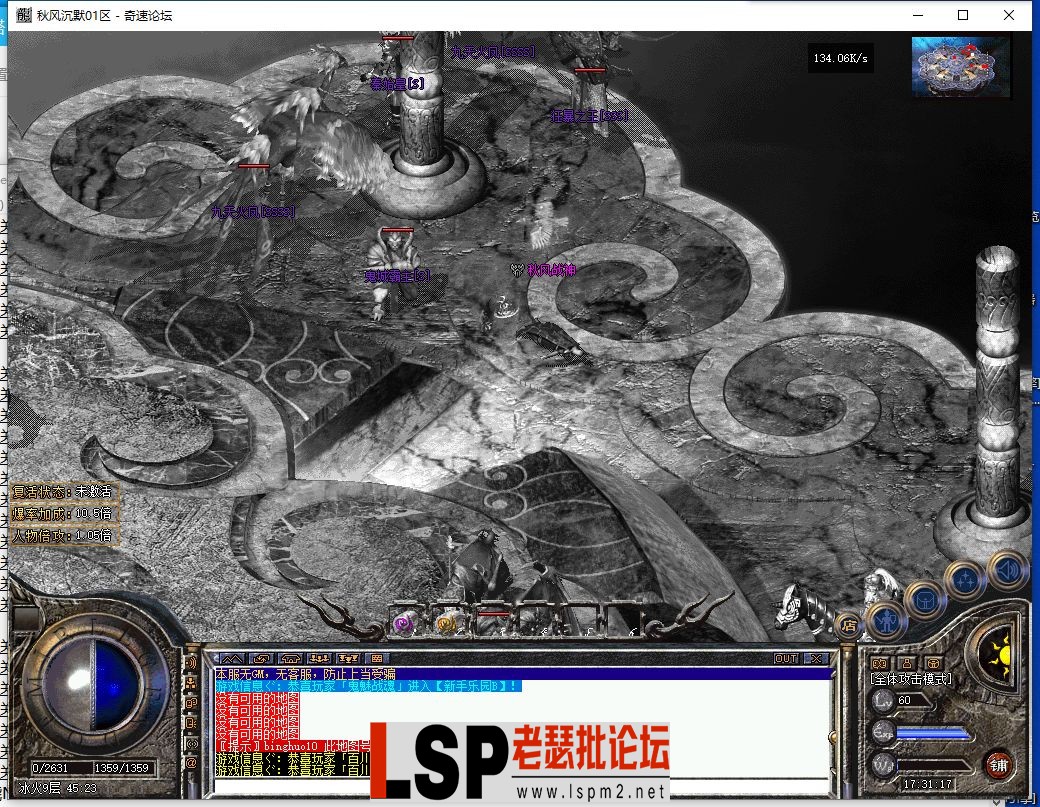This screenshot has height=807, width=1040.
Task: Click the blue Exp progress bar
Action: click(932, 733)
